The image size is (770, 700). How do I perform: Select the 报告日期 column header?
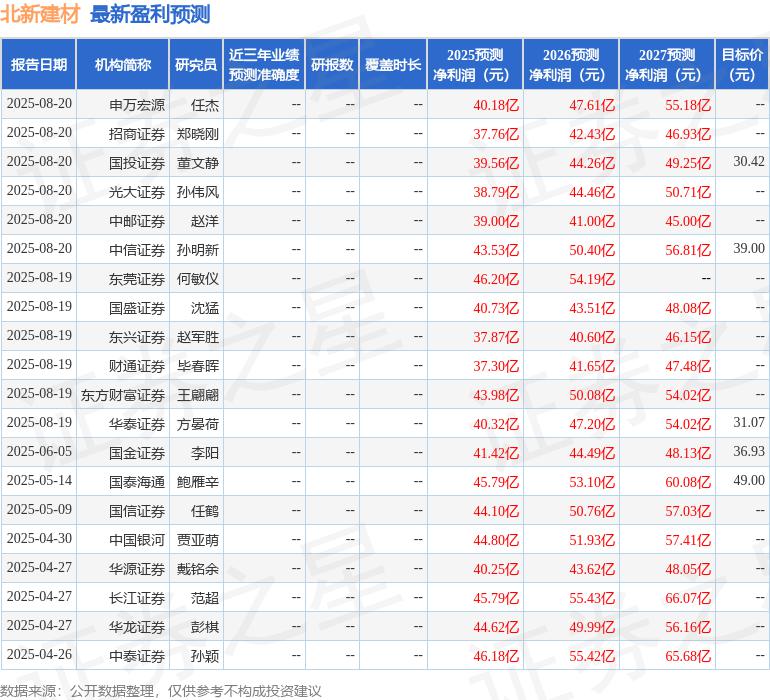pyautogui.click(x=39, y=64)
